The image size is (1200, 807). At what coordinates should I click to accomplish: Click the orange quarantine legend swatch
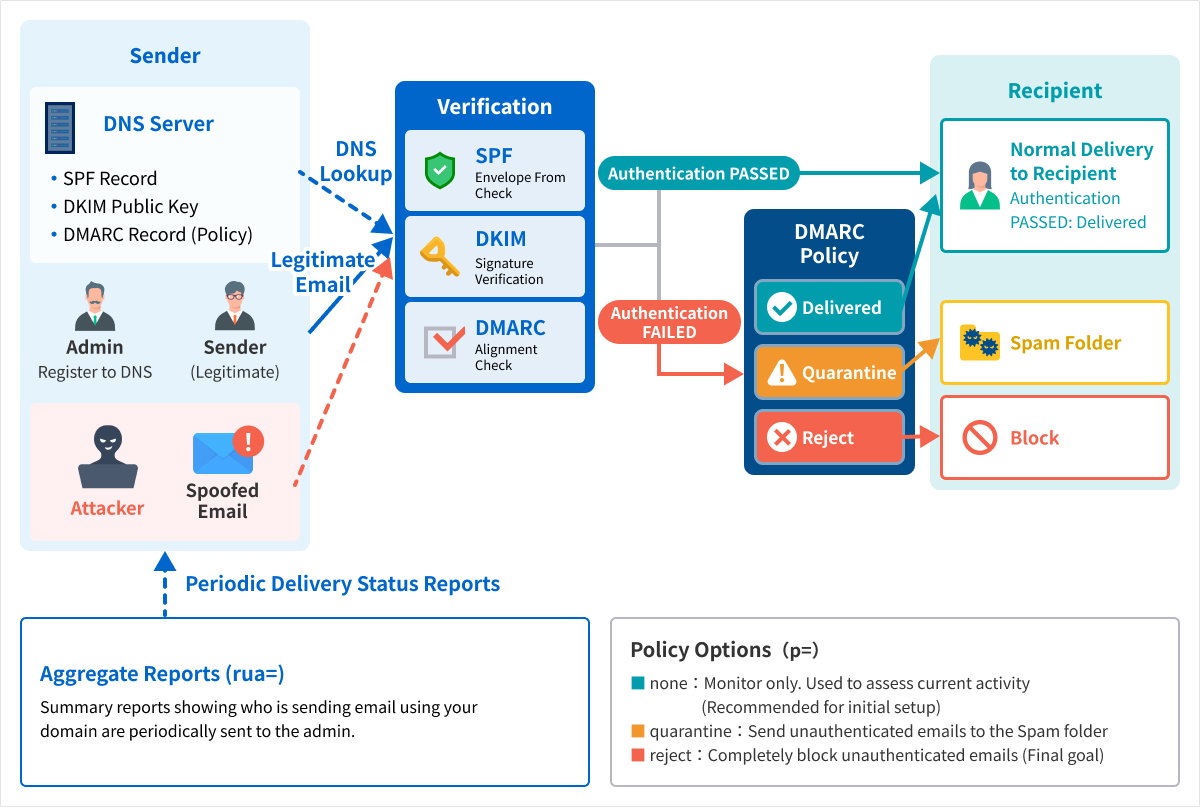(x=638, y=731)
